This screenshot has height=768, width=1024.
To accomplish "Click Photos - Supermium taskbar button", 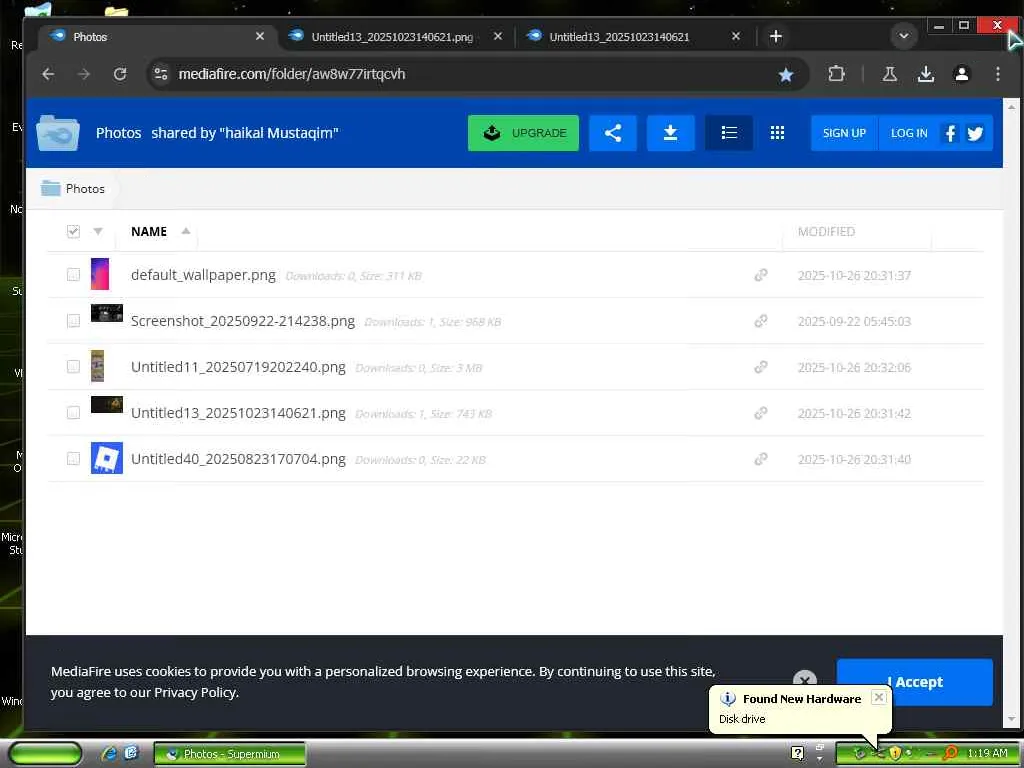I will (x=230, y=754).
